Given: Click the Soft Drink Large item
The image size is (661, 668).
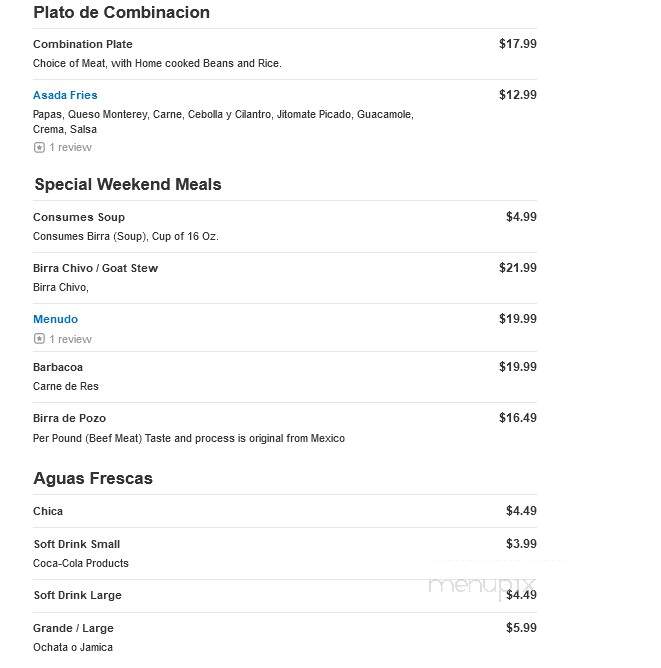Looking at the screenshot, I should (78, 595).
